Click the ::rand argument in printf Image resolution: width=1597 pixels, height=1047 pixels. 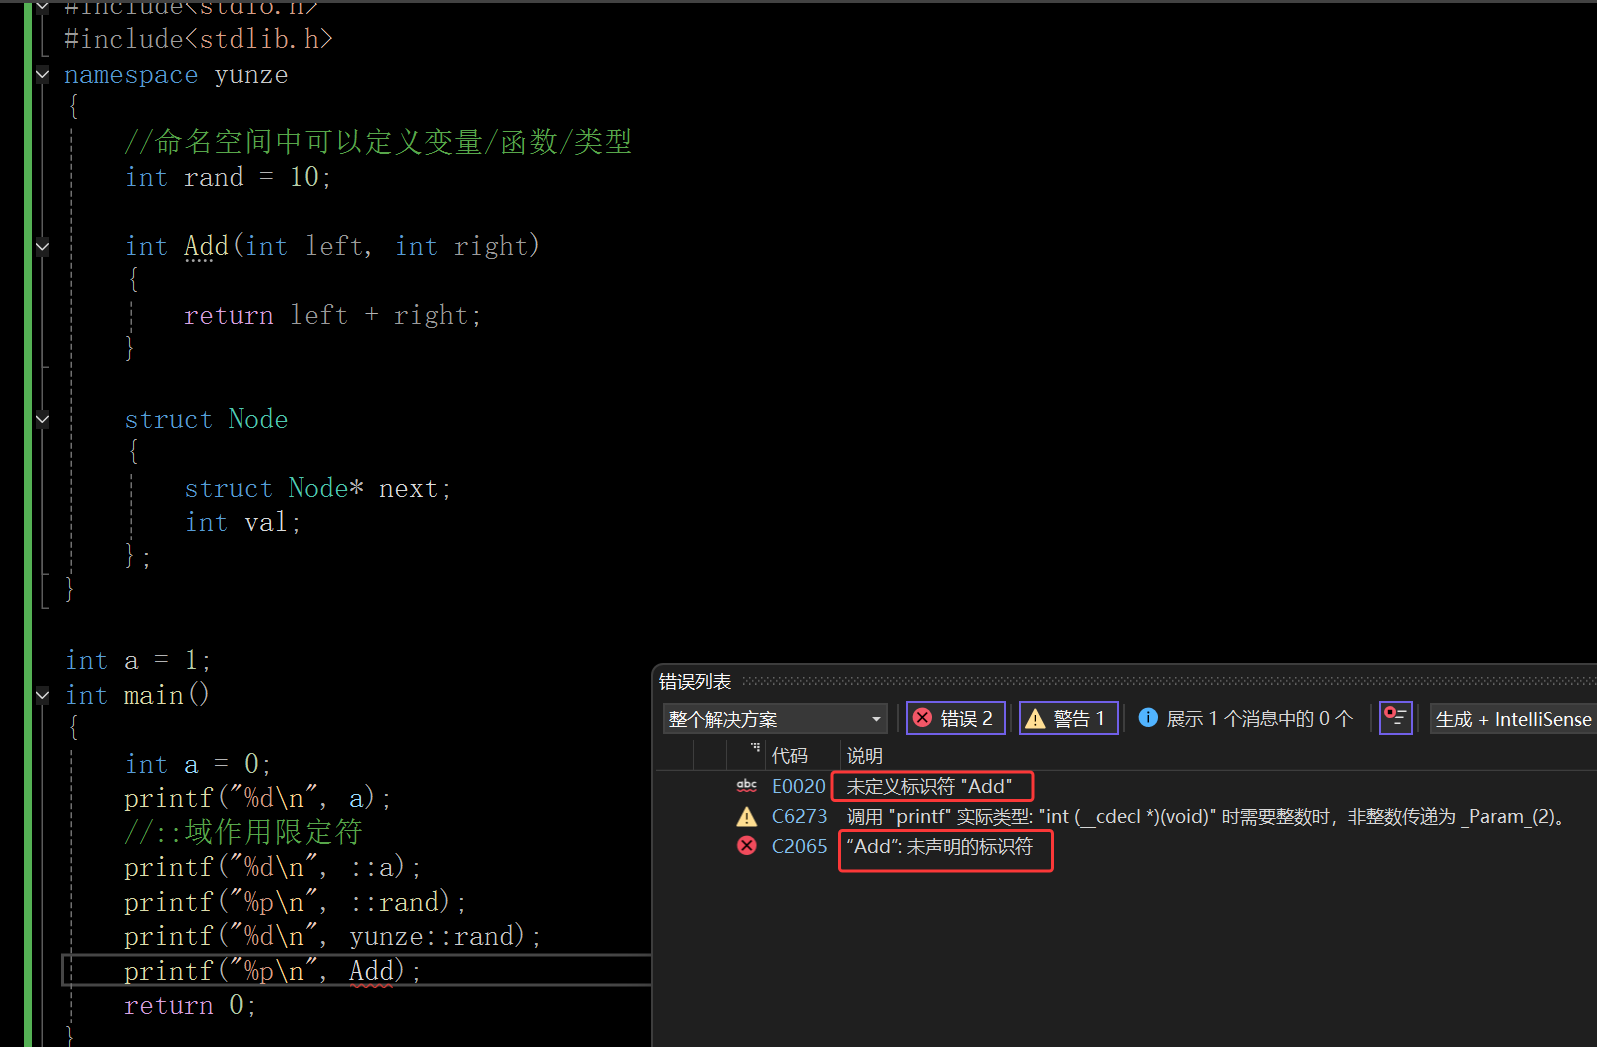tap(394, 902)
